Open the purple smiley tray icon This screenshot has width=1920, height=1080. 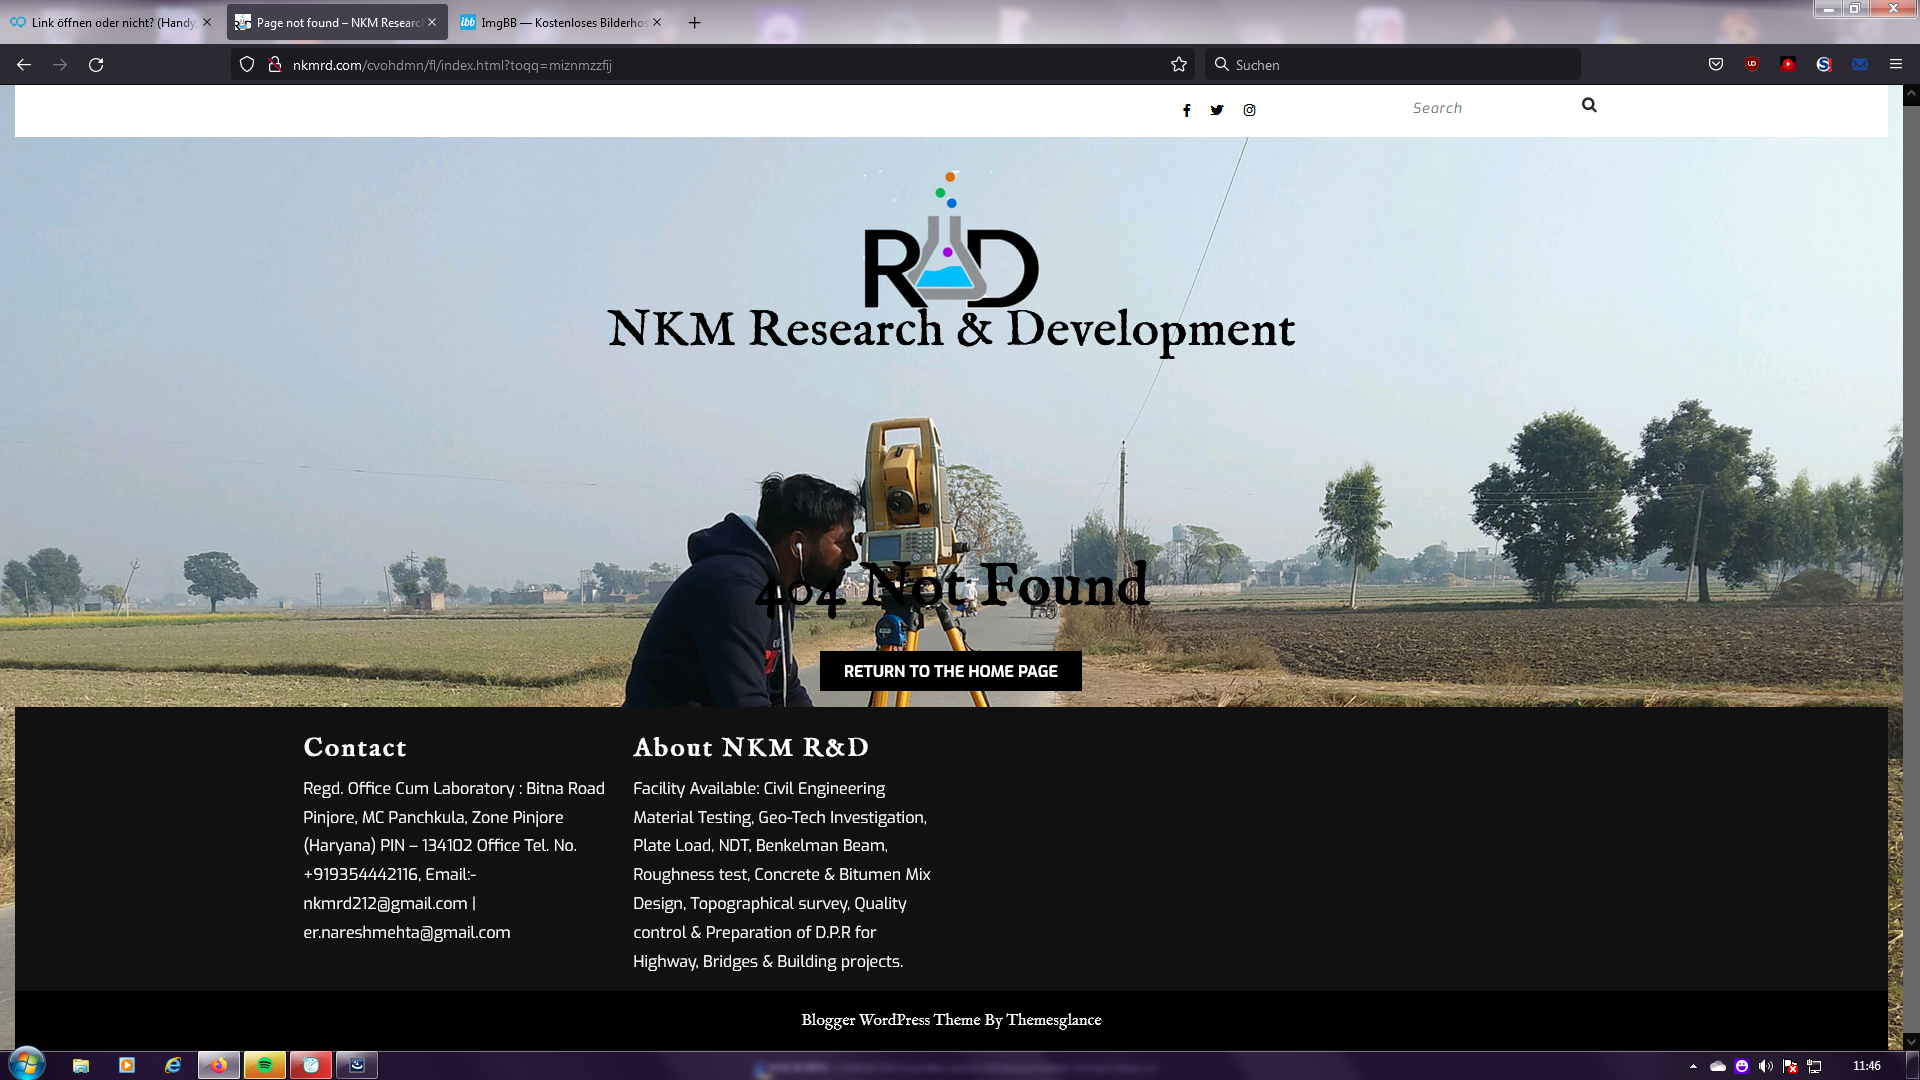(x=1742, y=1066)
